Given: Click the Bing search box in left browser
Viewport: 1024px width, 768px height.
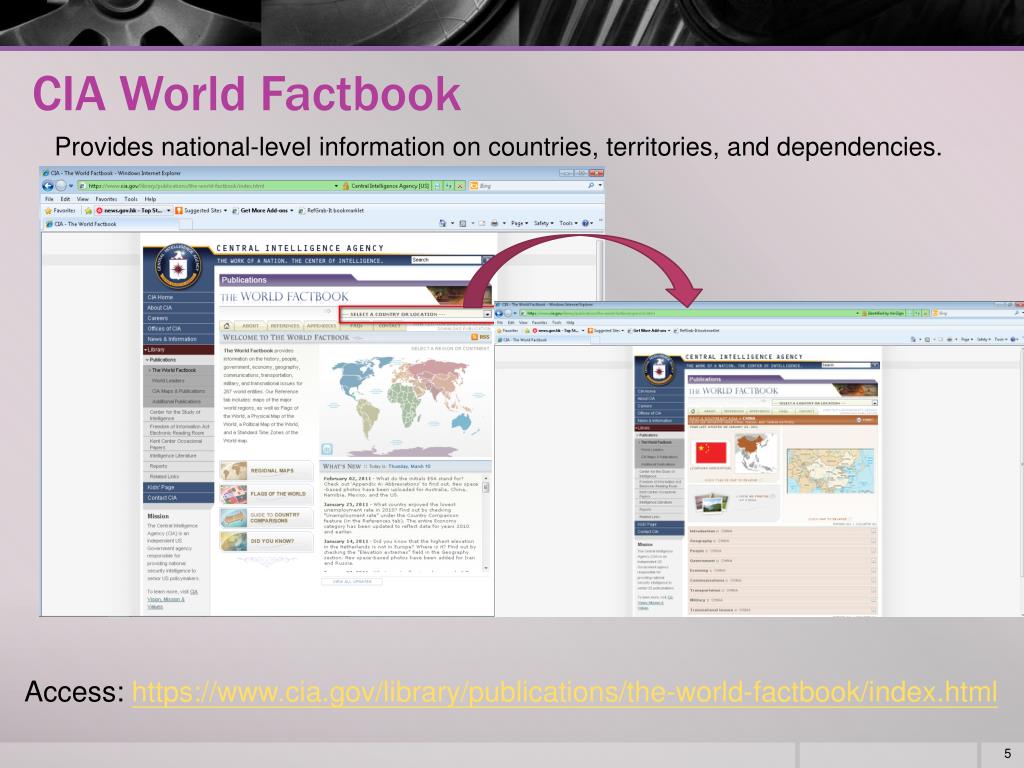Looking at the screenshot, I should (x=530, y=186).
